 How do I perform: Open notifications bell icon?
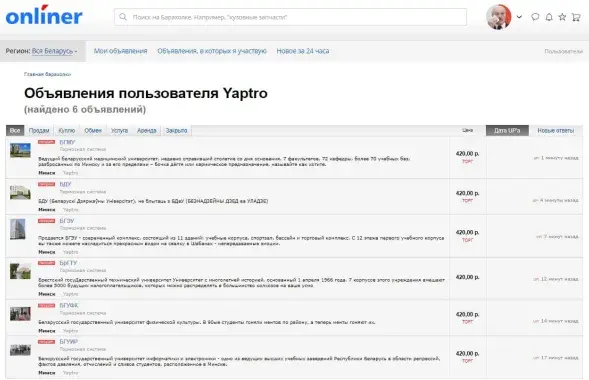click(549, 17)
